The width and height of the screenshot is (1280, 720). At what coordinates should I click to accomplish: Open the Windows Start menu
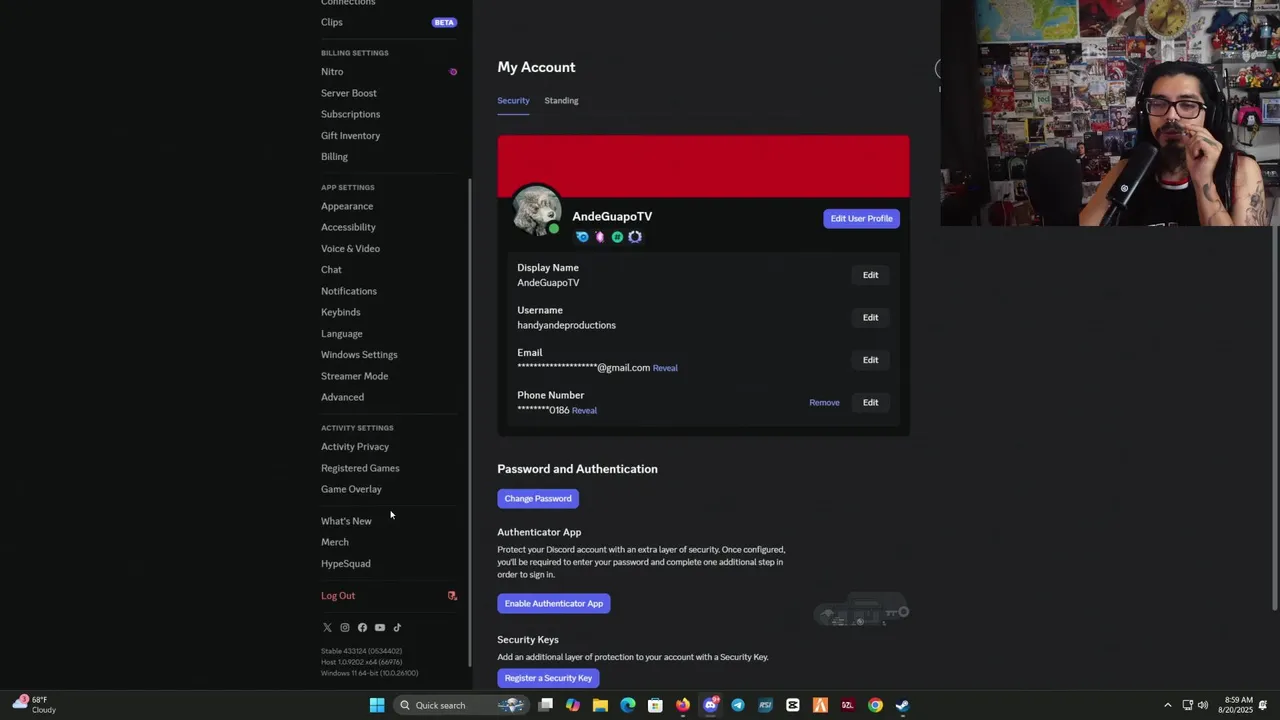coord(377,705)
